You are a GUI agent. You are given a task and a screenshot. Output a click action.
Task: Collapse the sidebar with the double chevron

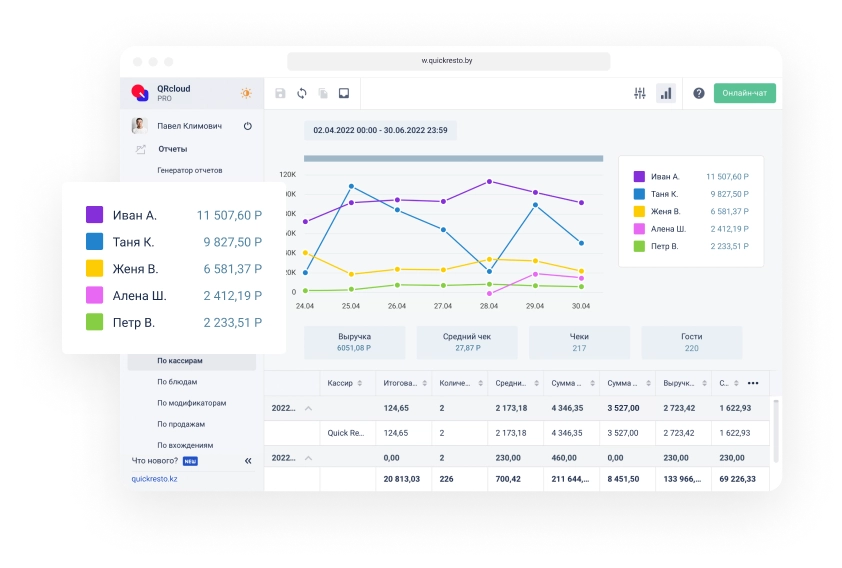pyautogui.click(x=248, y=461)
